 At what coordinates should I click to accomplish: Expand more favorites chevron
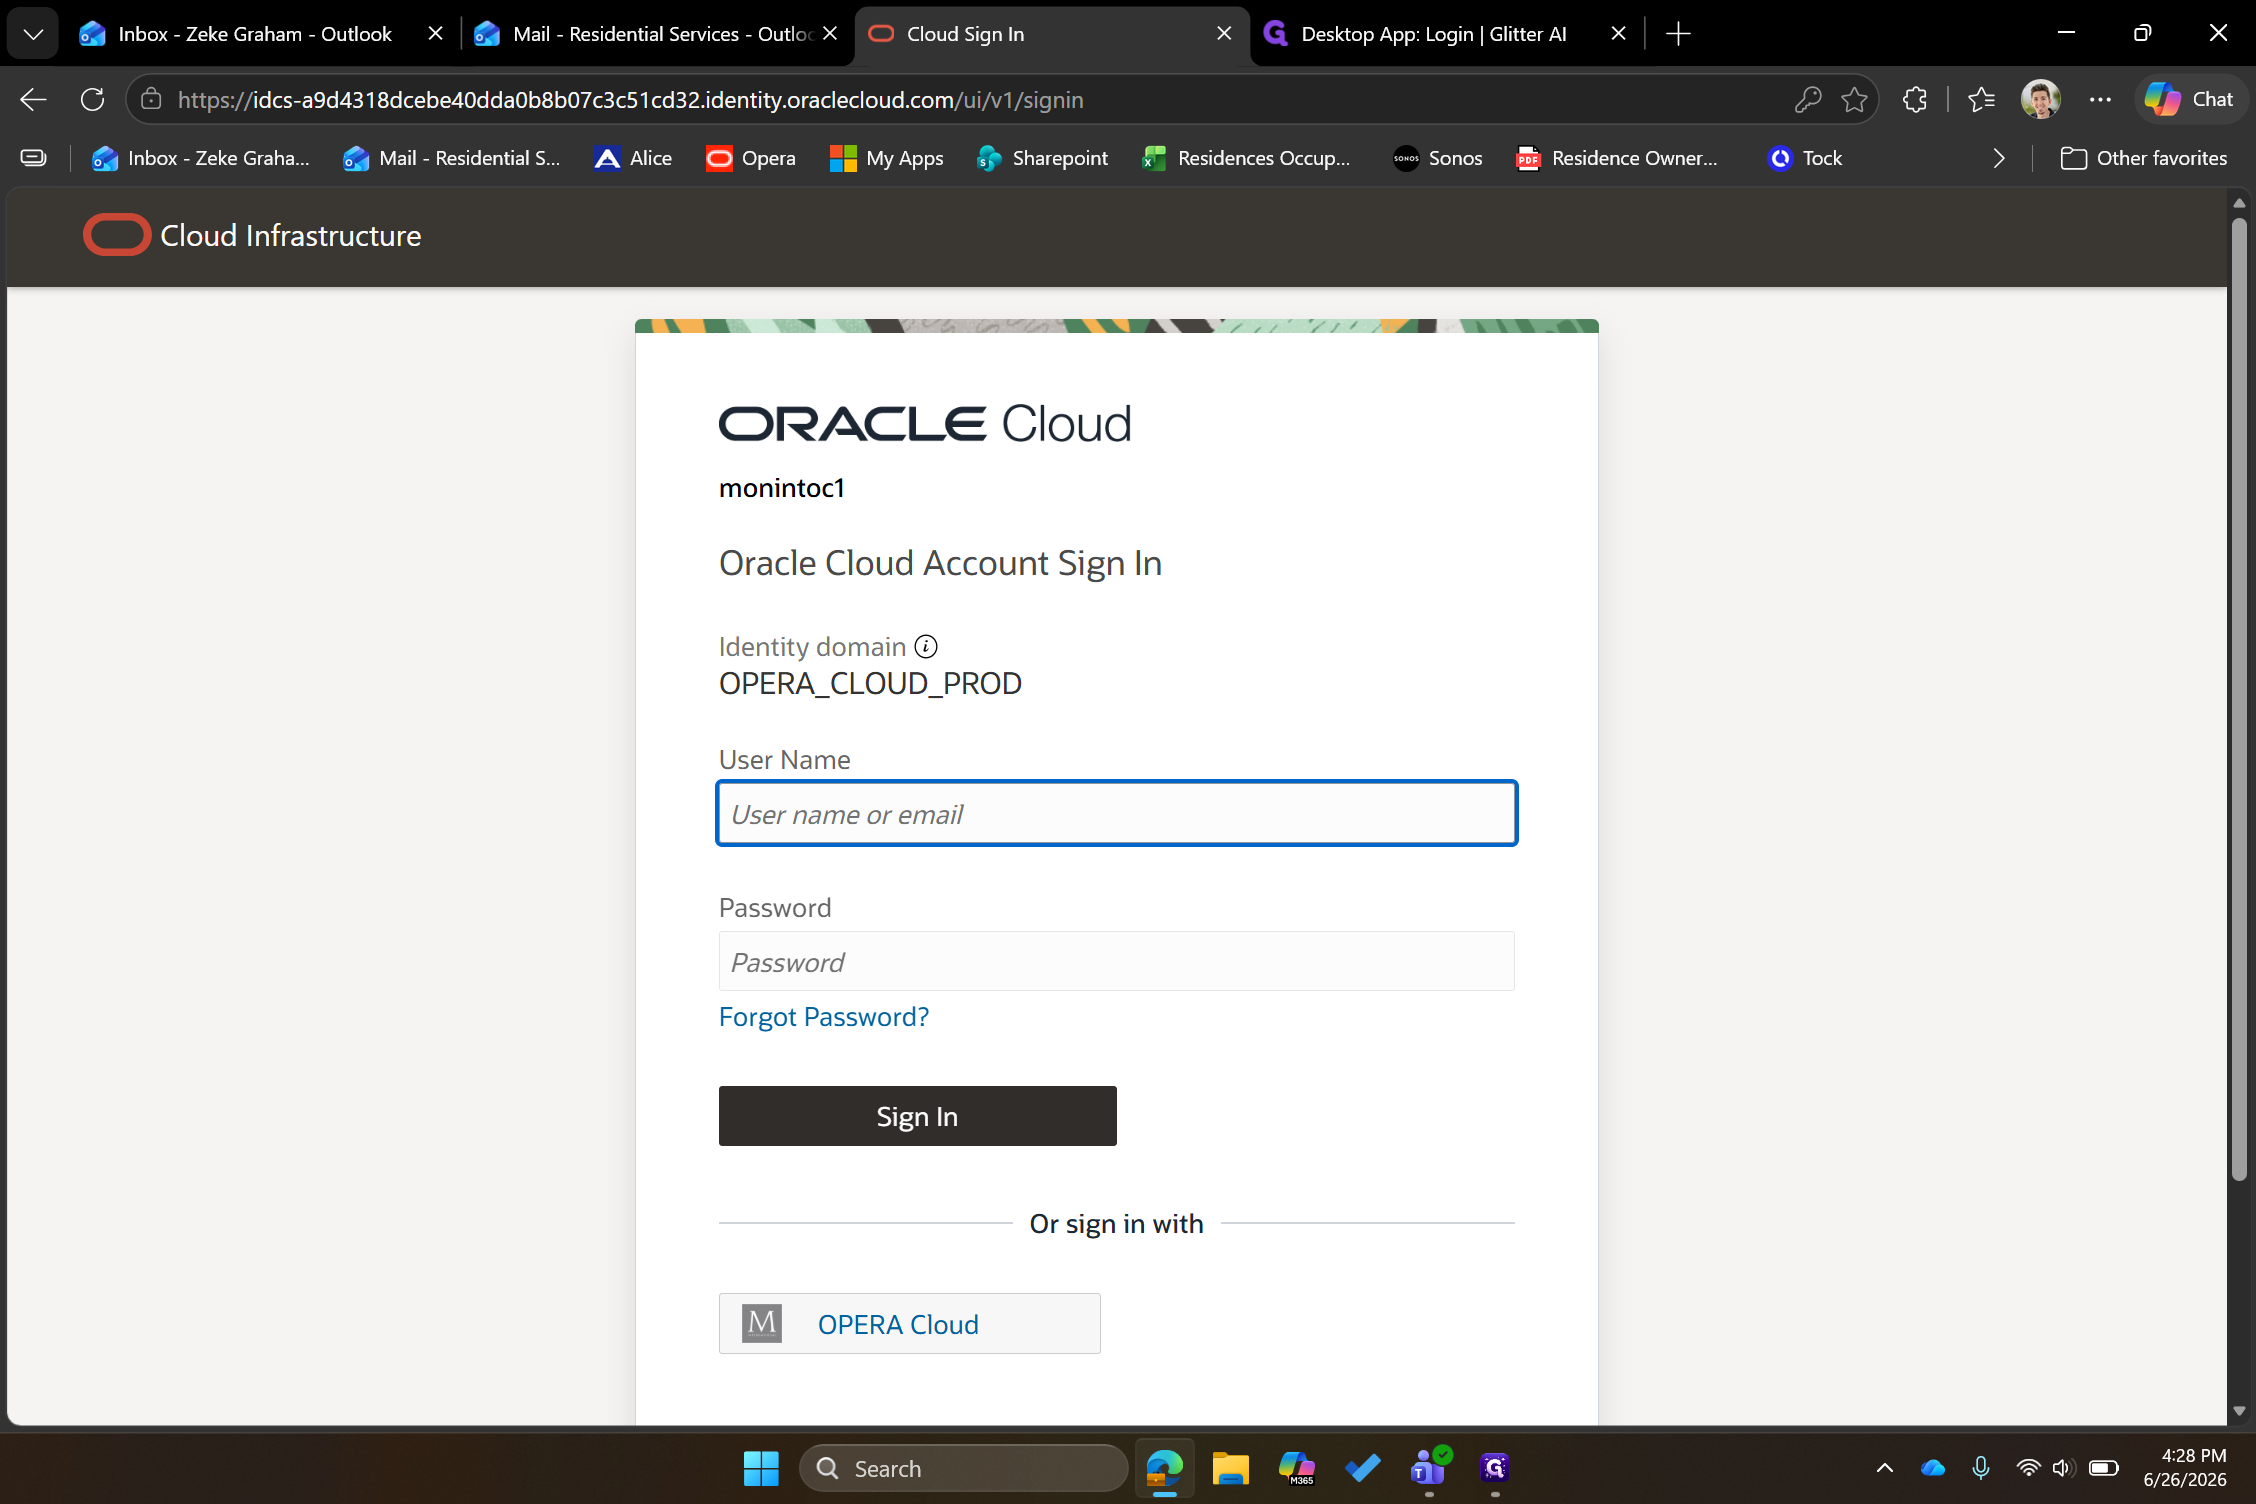[1998, 158]
